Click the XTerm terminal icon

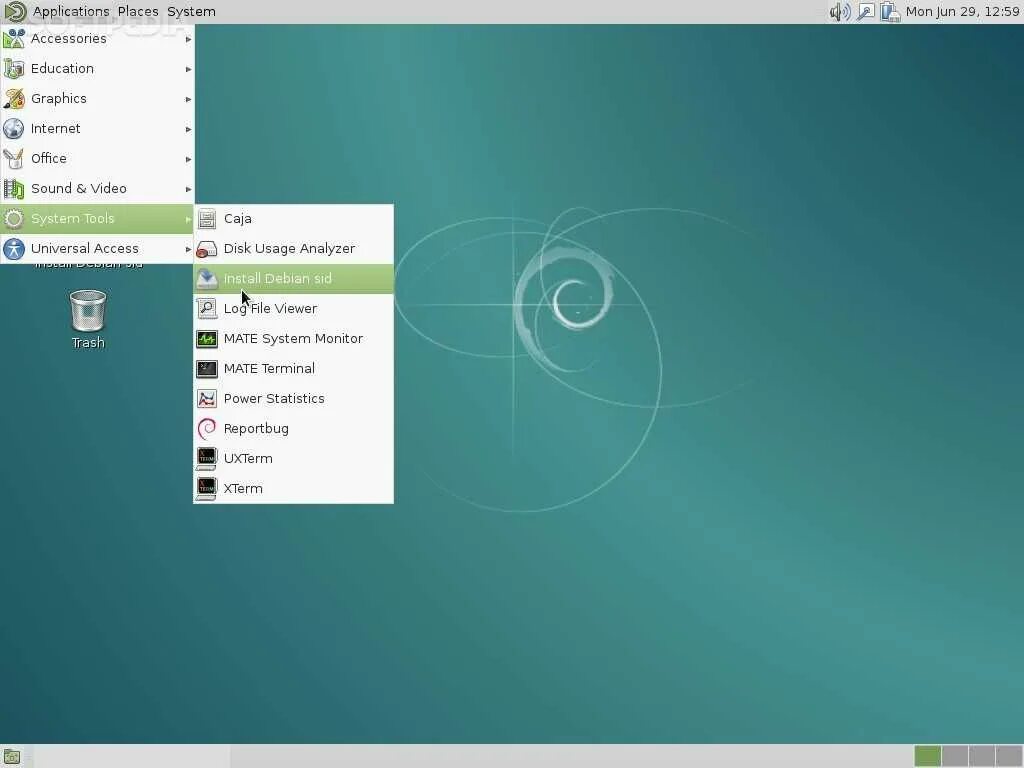[x=206, y=489]
